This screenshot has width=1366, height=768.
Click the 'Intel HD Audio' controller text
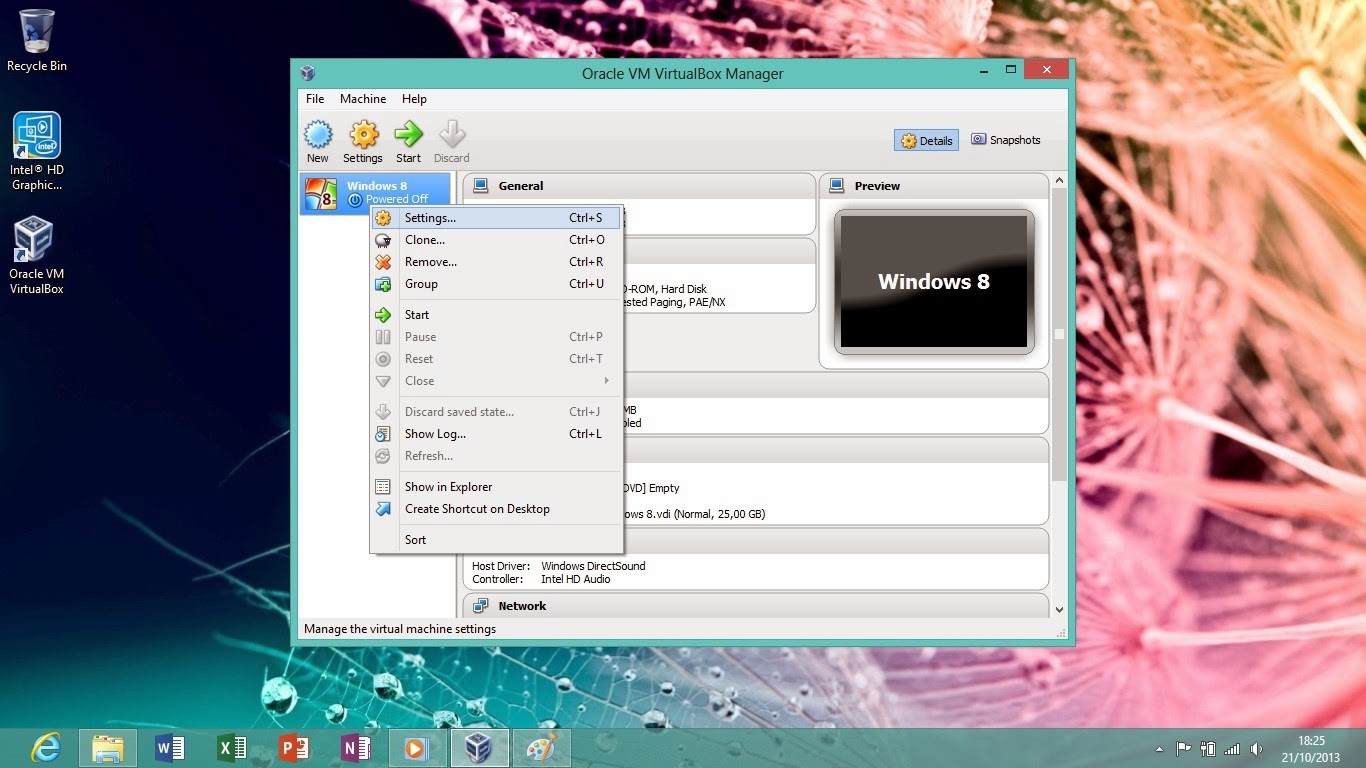[x=576, y=579]
